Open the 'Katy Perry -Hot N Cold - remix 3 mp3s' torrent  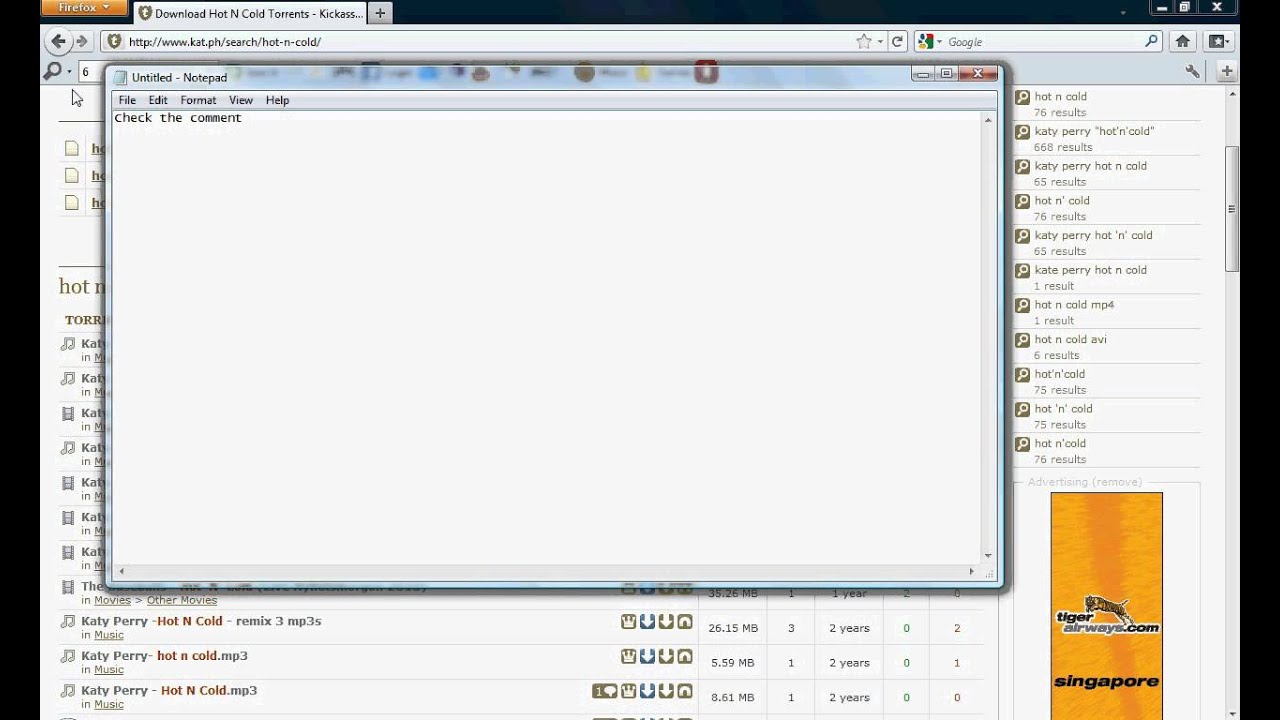(x=201, y=621)
